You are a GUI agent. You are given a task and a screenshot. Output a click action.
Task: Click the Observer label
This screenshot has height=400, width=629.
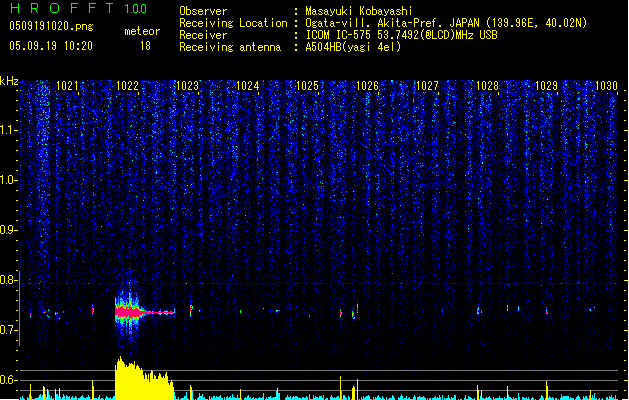[x=203, y=11]
